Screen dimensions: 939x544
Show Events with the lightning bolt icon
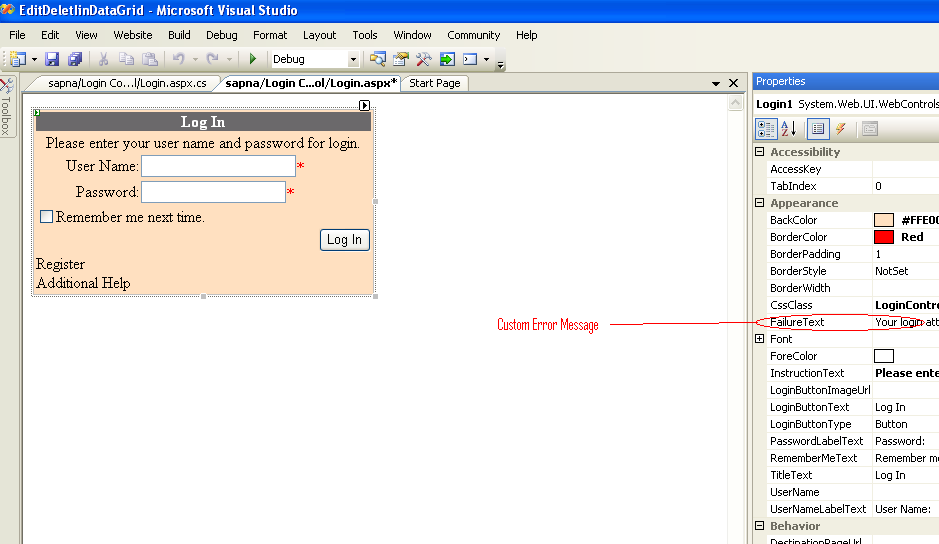841,128
